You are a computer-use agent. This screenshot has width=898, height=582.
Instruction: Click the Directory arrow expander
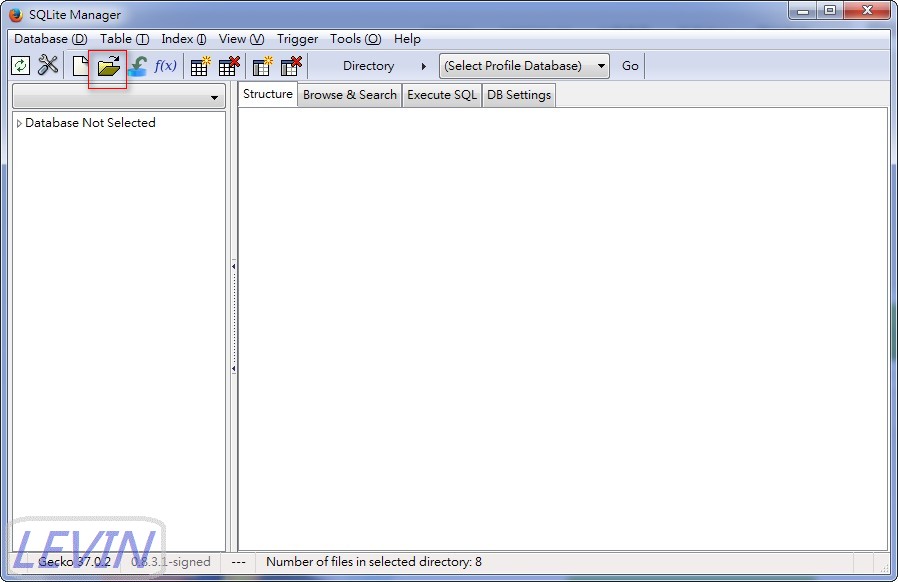[423, 66]
